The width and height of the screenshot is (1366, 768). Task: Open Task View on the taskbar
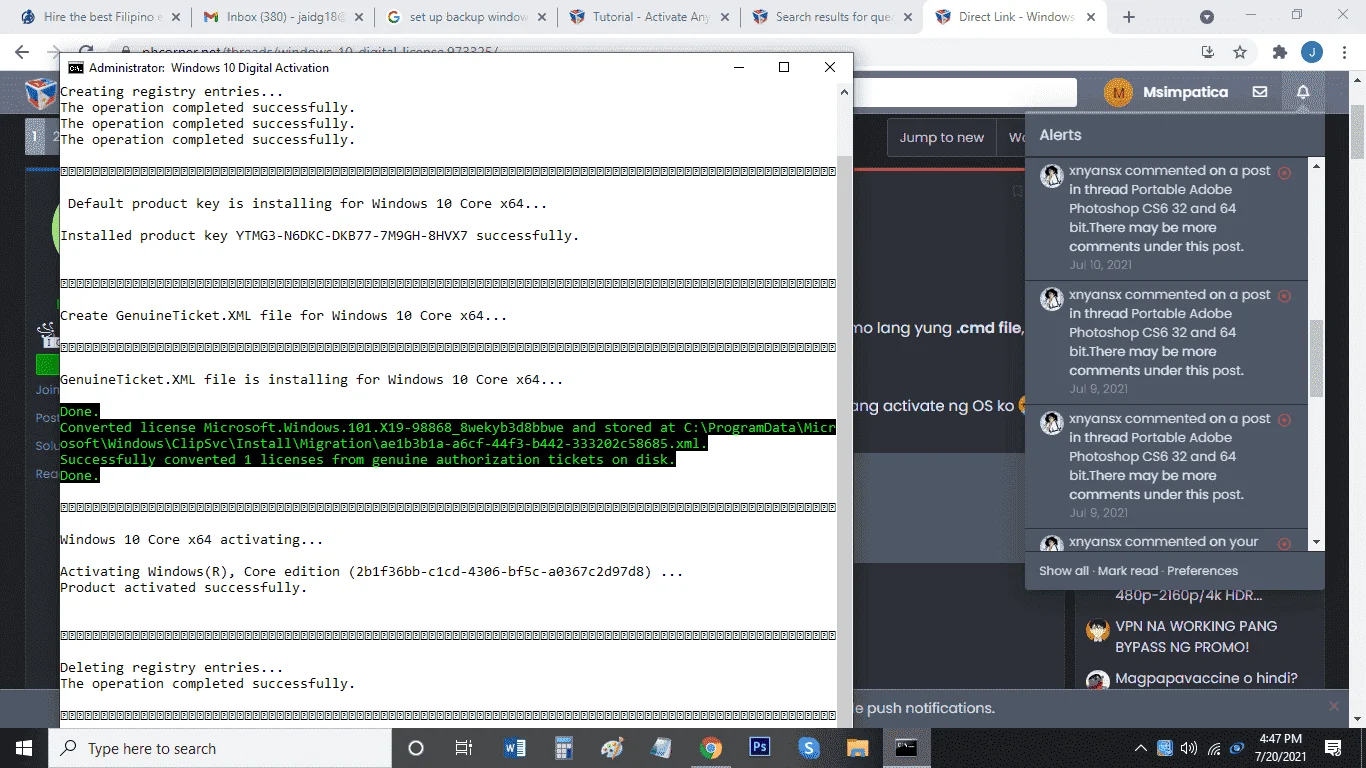464,748
